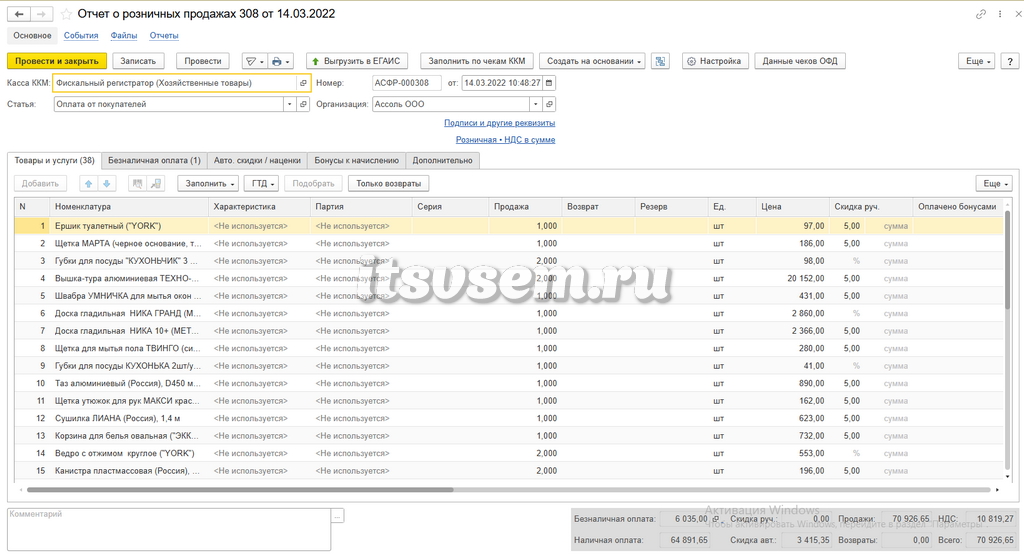This screenshot has width=1024, height=555.
Task: Click the Записать button
Action: [138, 61]
